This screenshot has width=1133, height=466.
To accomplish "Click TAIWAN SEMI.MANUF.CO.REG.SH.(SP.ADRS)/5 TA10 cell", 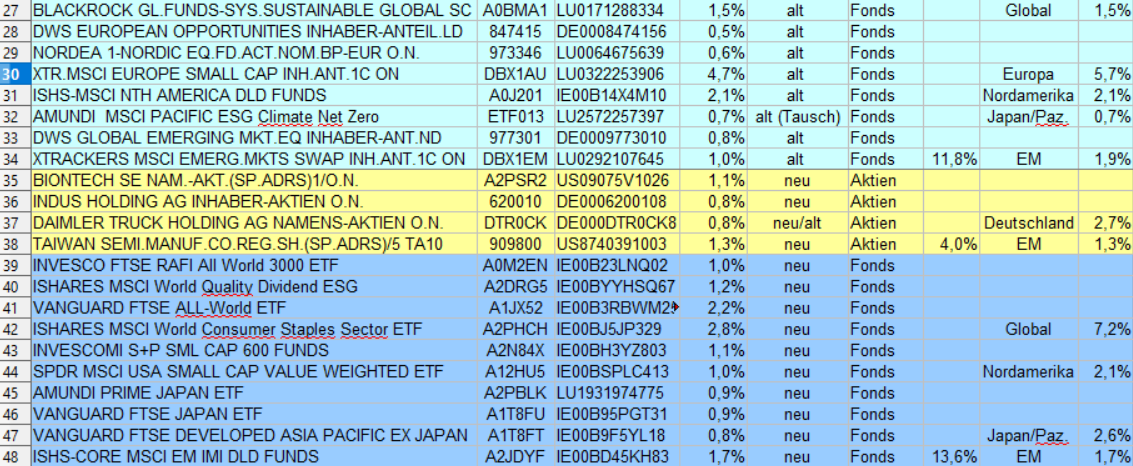I will (254, 244).
